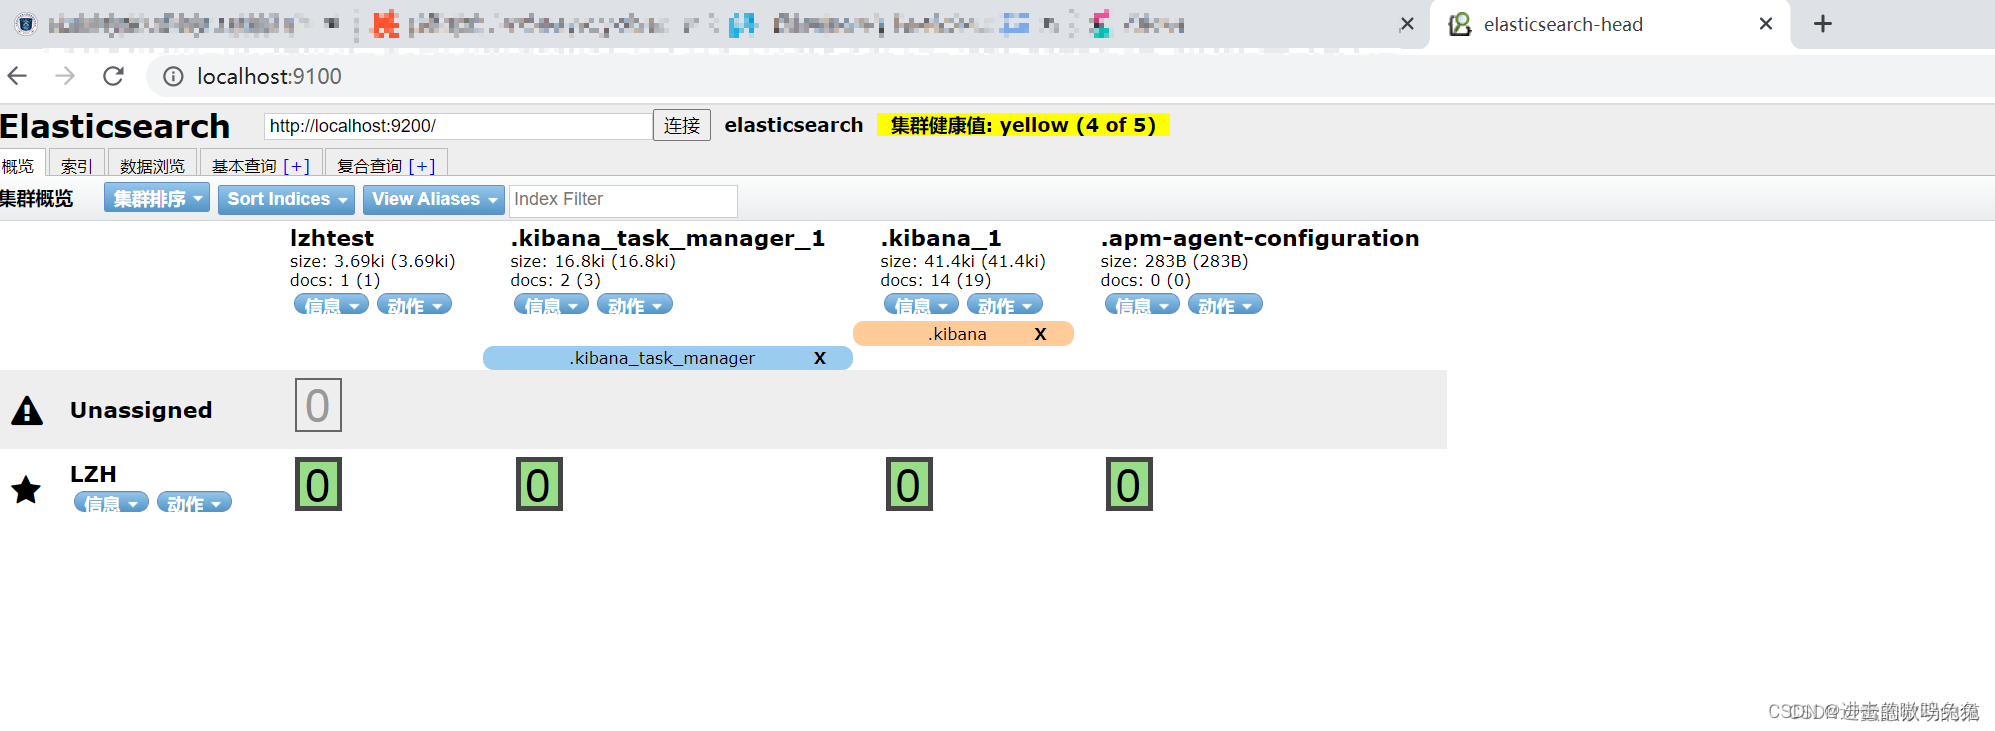The image size is (1995, 731).
Task: Click the 连接 connect button
Action: click(682, 125)
